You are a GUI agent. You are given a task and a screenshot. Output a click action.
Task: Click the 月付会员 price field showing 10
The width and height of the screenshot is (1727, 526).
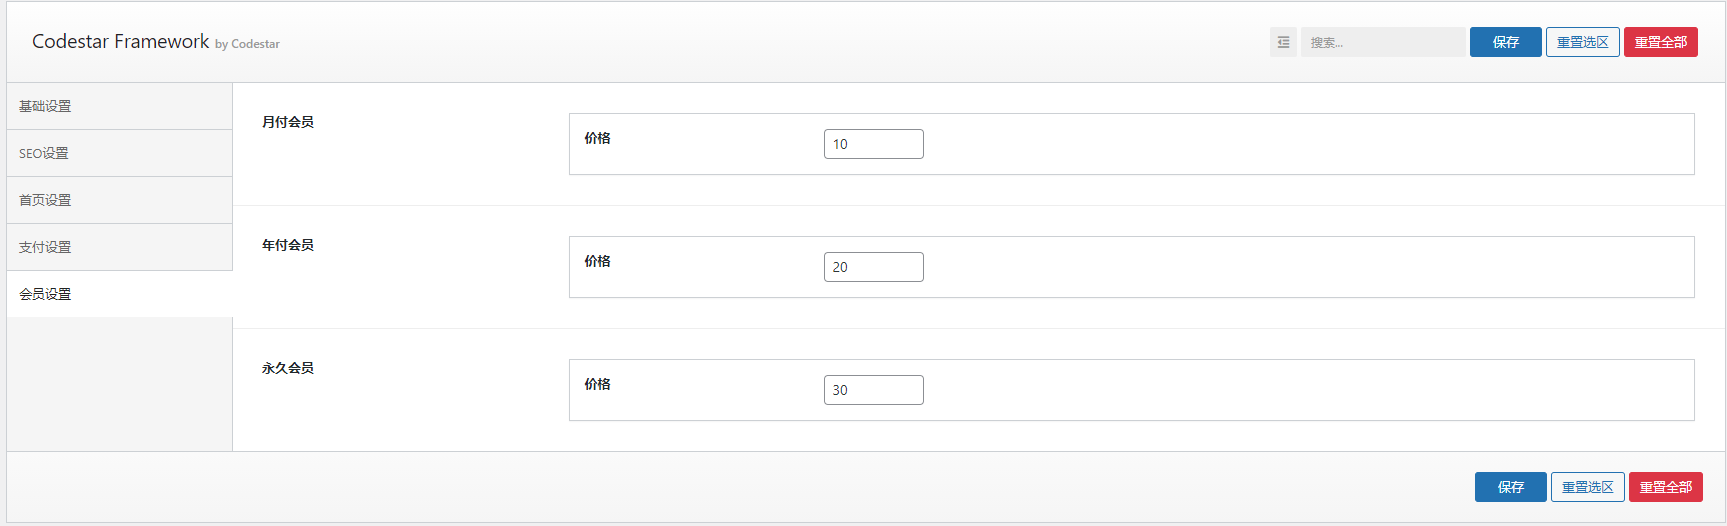tap(873, 144)
